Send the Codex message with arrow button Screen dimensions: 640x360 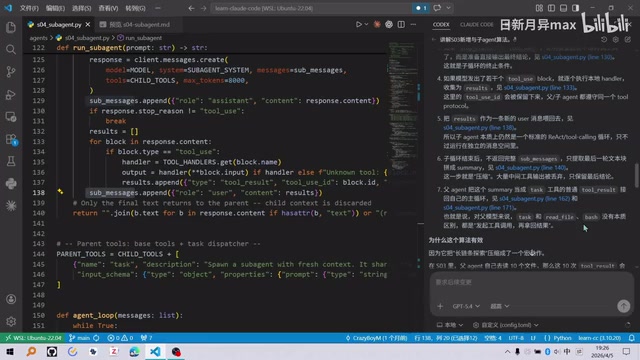623,306
